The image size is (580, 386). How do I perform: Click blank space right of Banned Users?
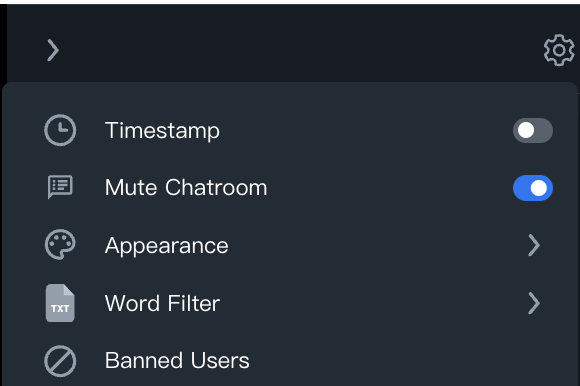click(x=407, y=360)
